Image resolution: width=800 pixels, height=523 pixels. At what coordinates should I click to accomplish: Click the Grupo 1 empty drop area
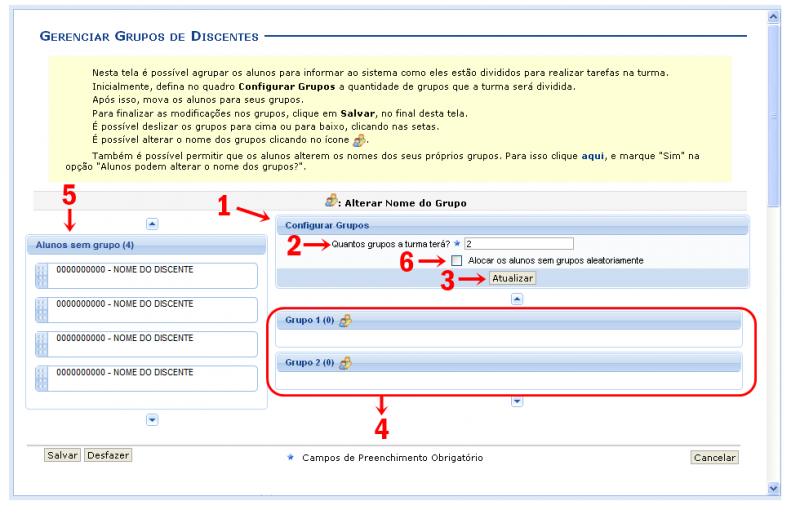click(509, 338)
